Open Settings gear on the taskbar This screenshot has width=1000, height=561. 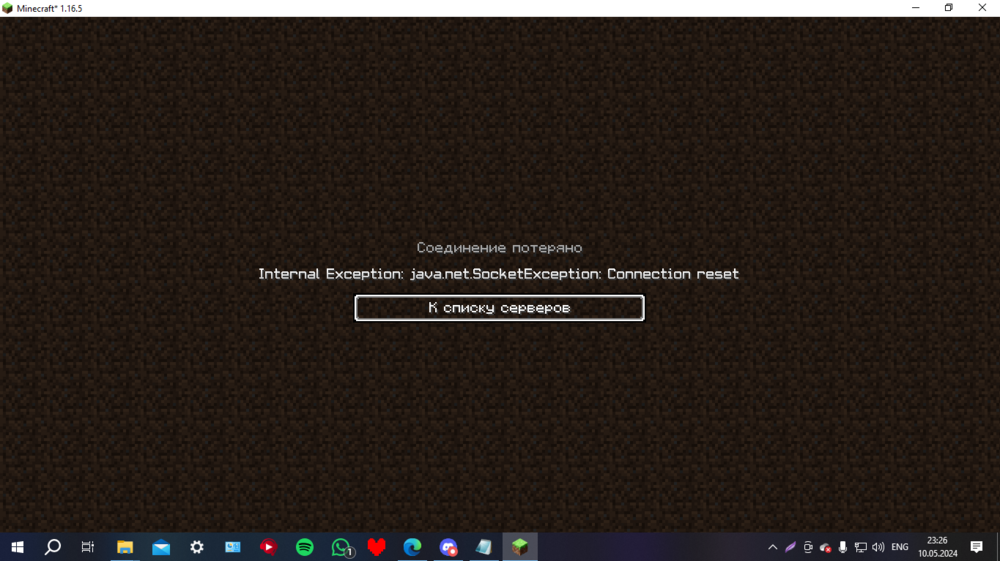click(197, 547)
